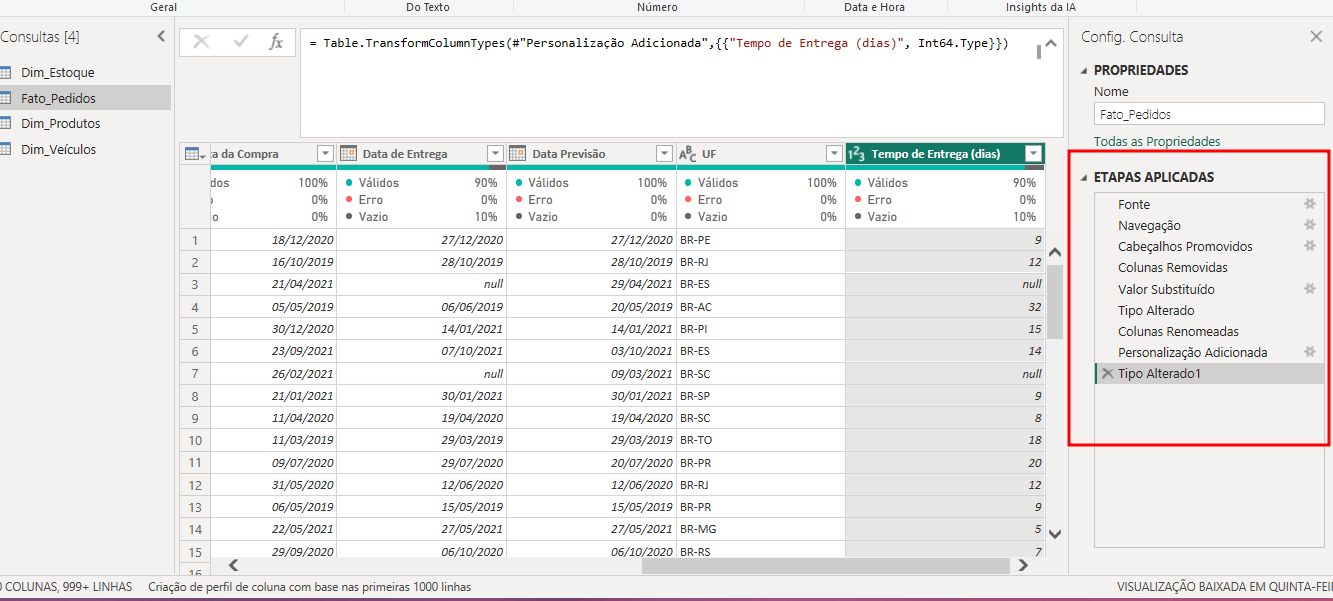Cancel the formula edit with the X icon
The image size is (1333, 601).
click(x=201, y=42)
